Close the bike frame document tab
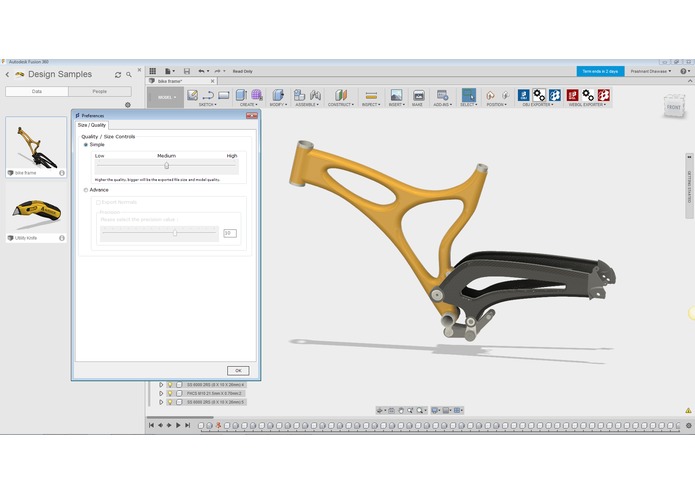 point(213,81)
